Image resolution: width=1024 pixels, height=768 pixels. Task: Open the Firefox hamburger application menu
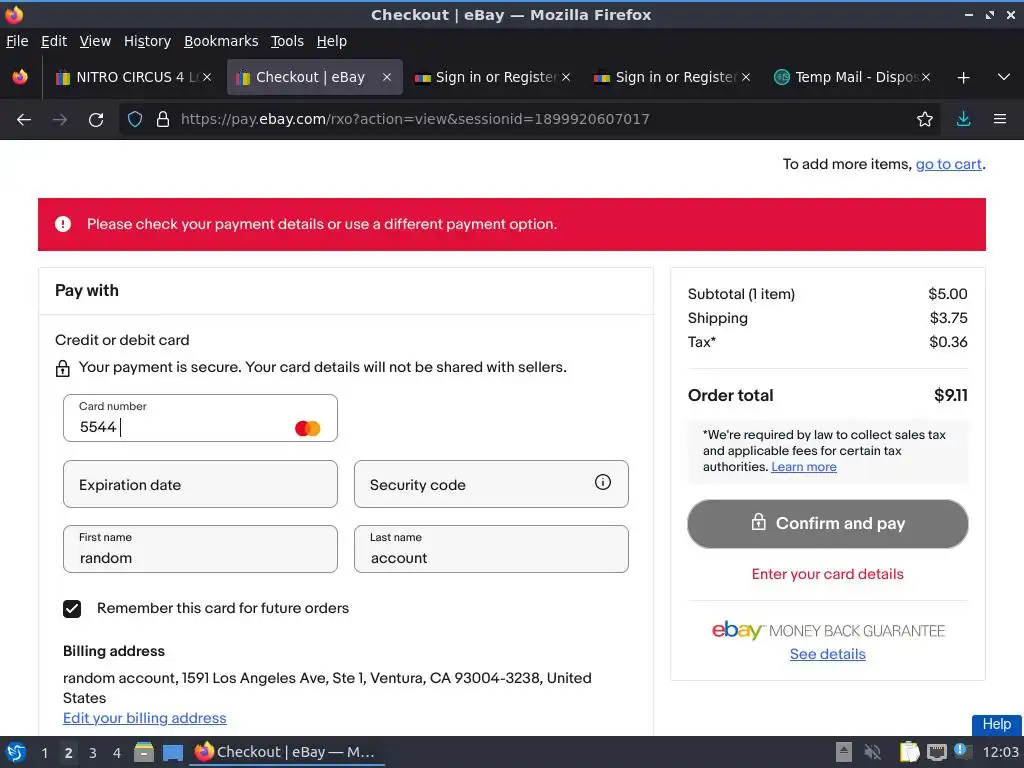(999, 119)
